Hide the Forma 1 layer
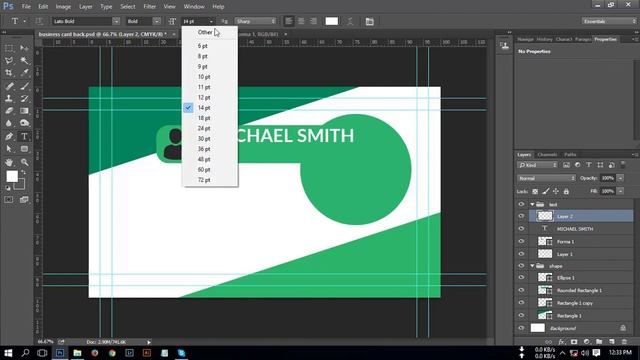This screenshot has height=360, width=640. pos(521,242)
